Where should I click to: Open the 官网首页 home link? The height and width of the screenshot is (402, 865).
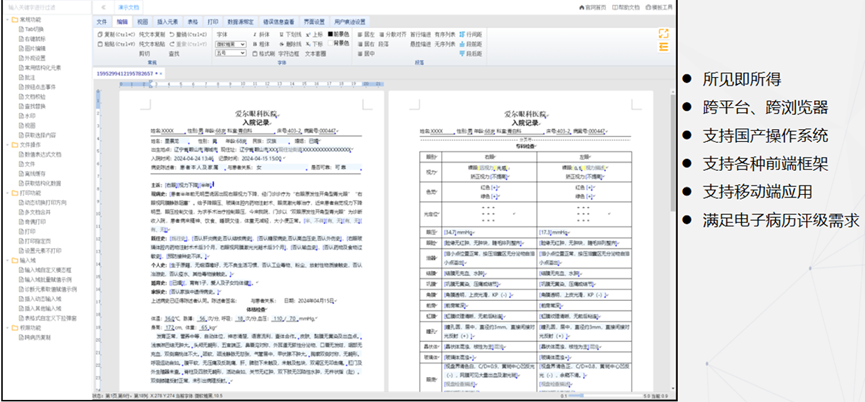click(592, 8)
